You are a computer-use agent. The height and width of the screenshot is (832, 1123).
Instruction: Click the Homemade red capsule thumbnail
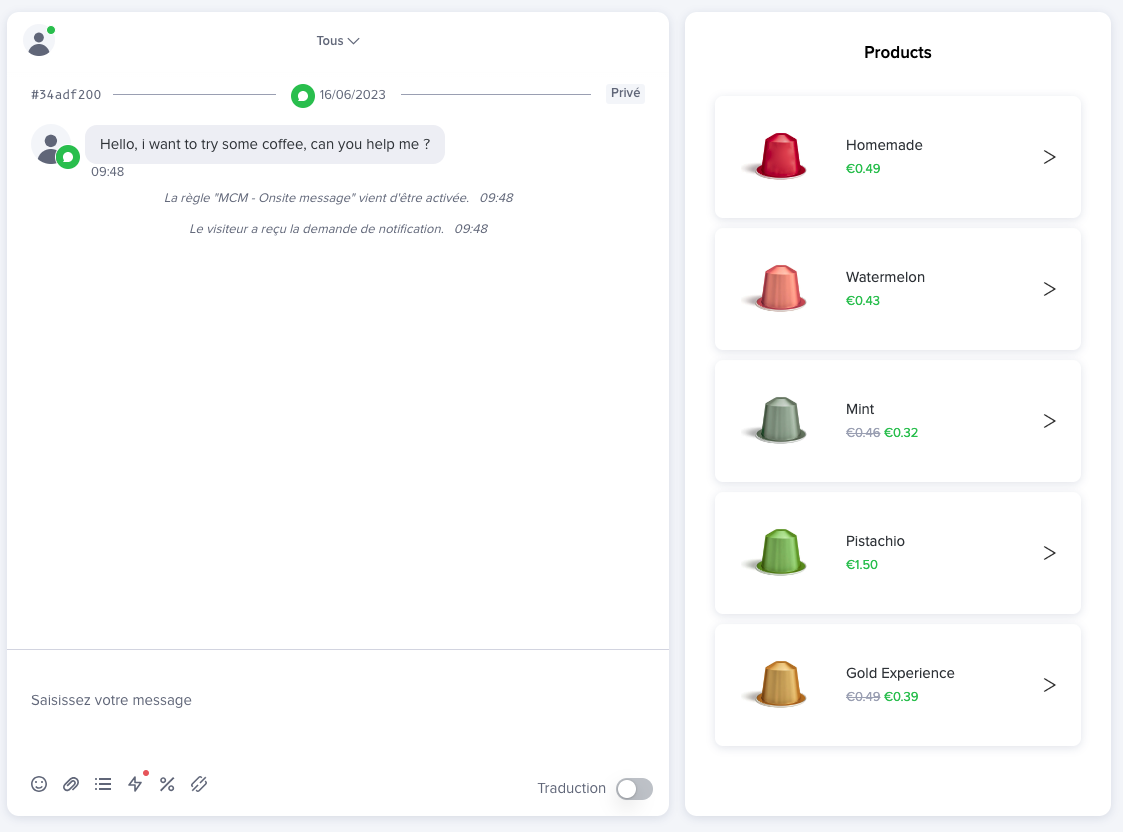coord(780,157)
